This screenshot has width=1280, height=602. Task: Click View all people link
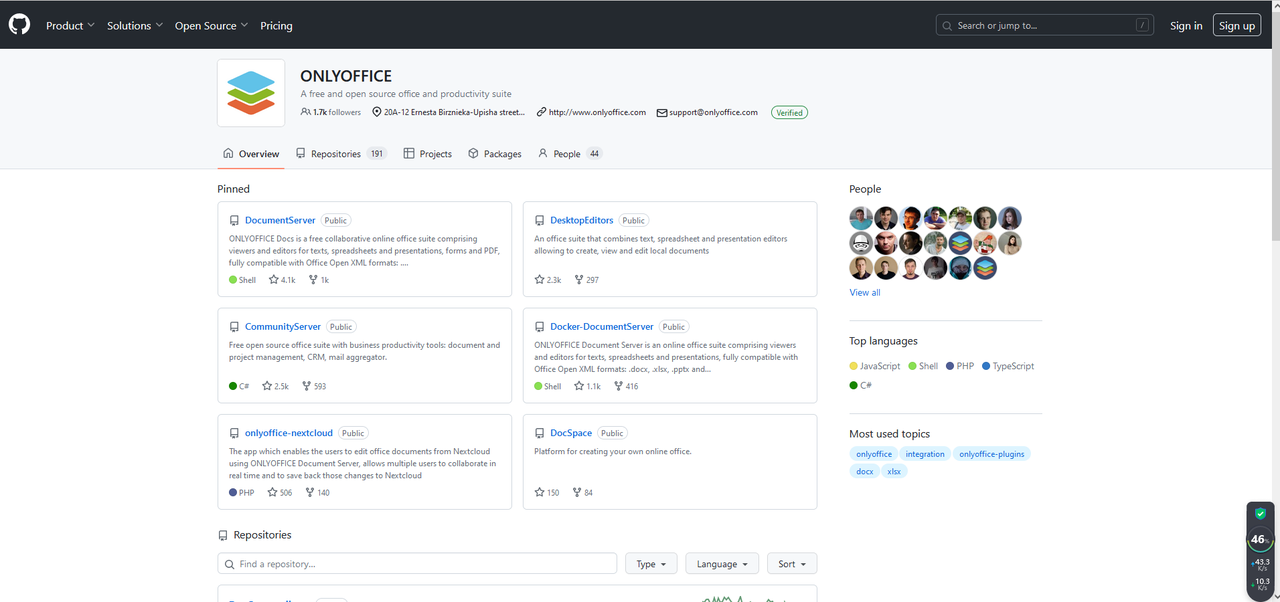(x=865, y=292)
